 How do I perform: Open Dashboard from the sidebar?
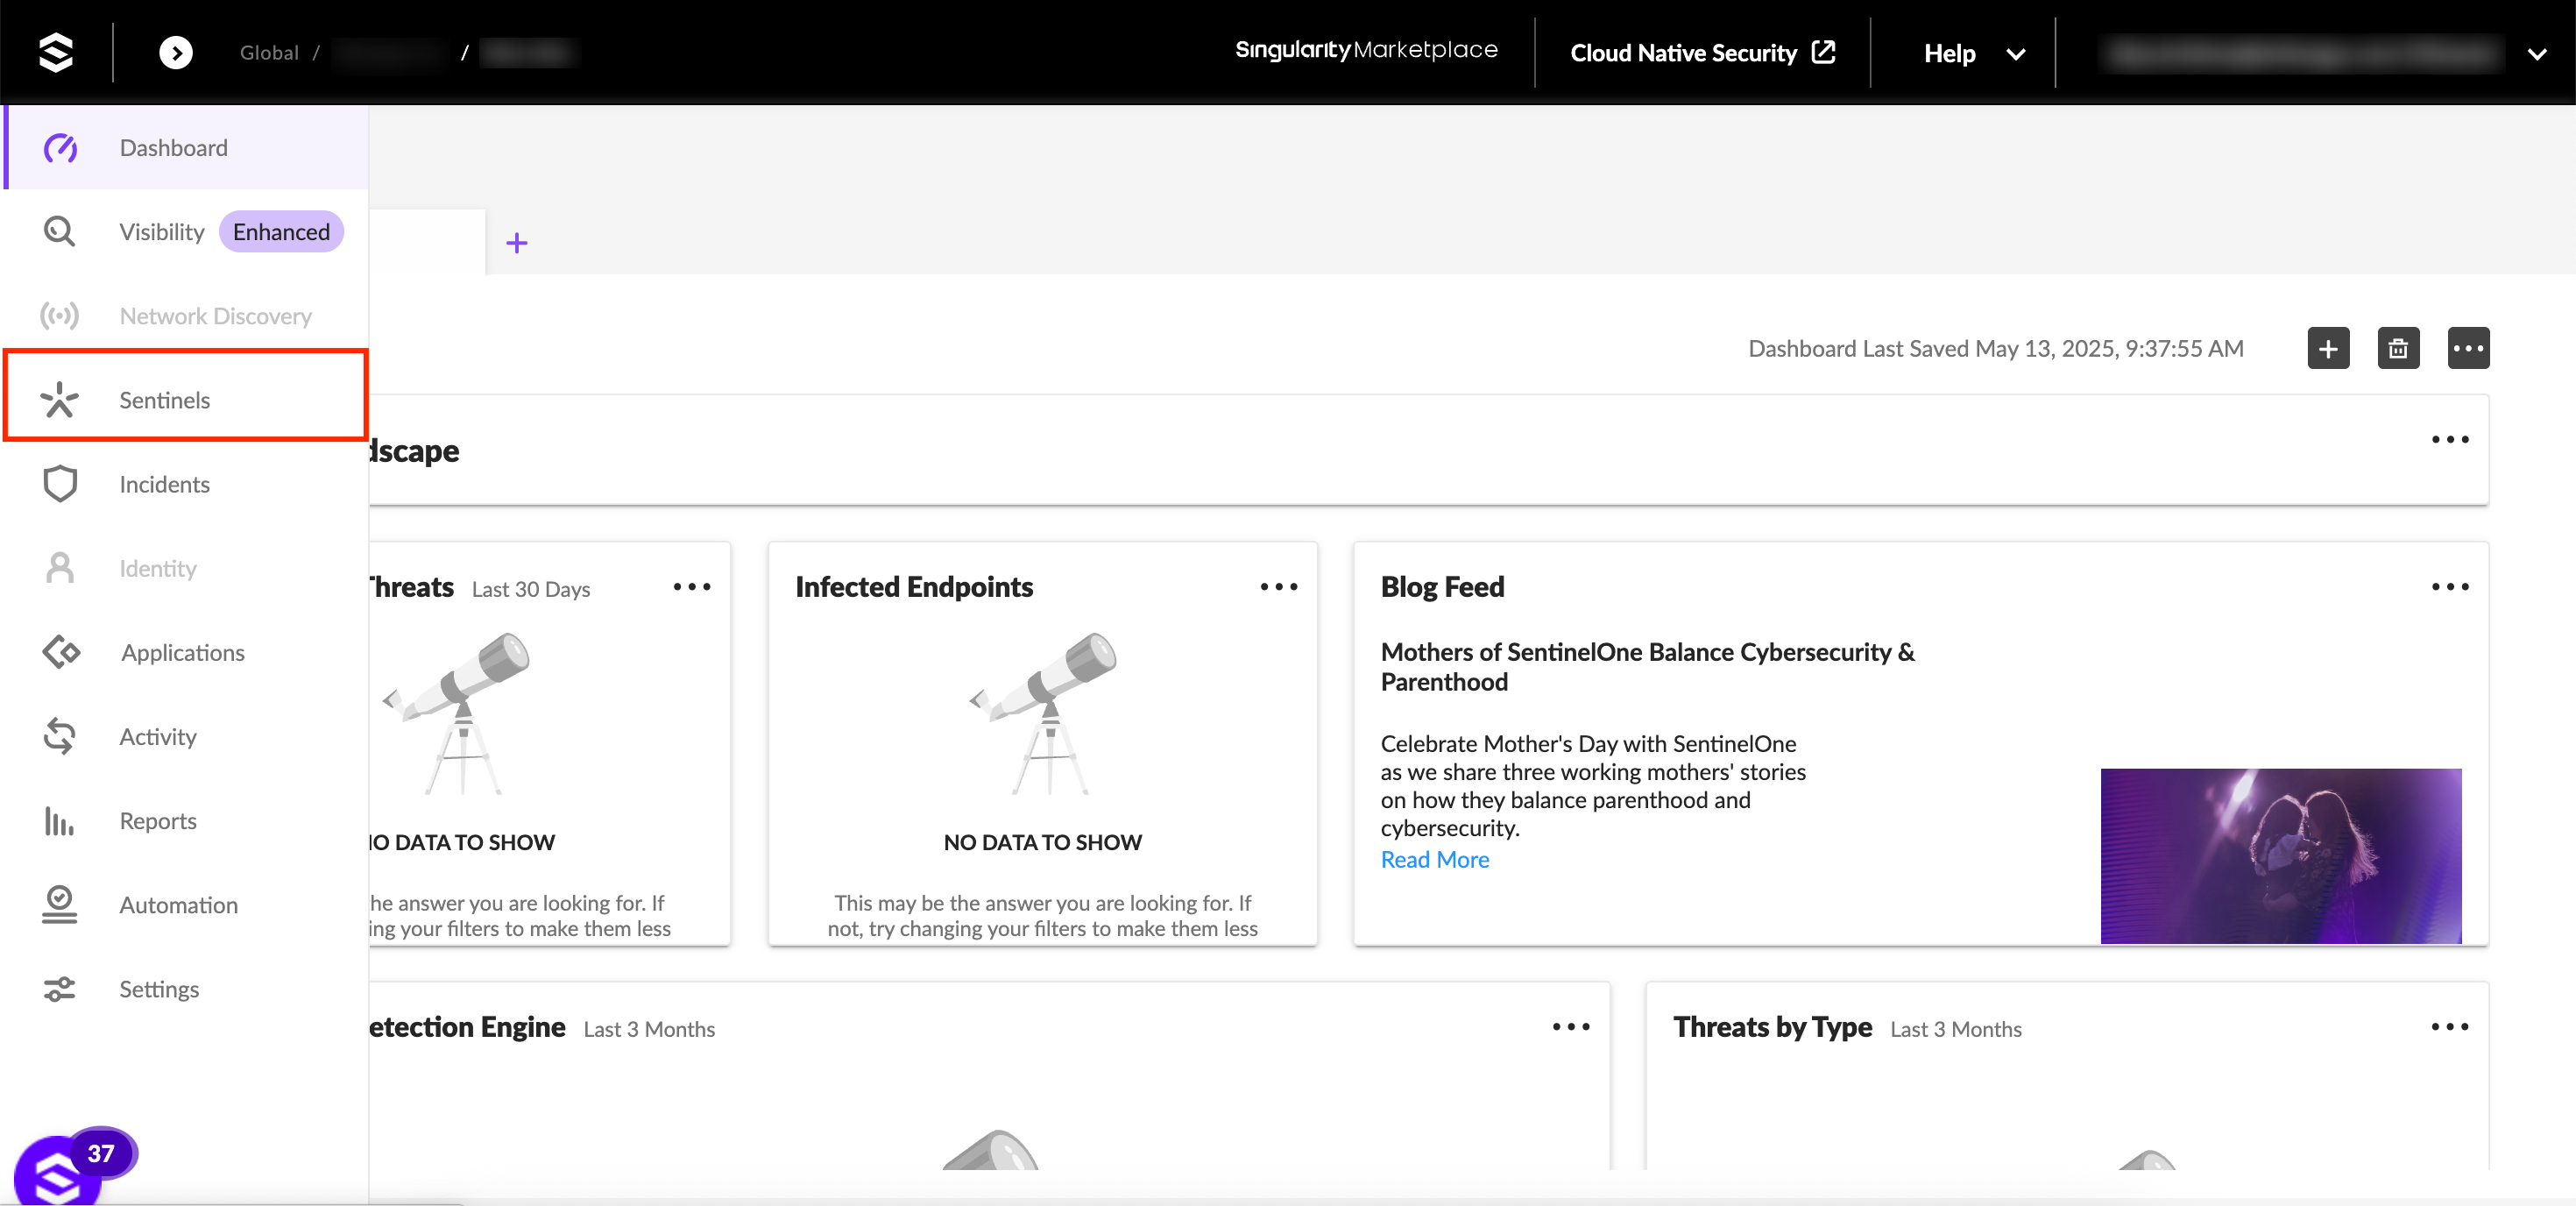tap(186, 148)
